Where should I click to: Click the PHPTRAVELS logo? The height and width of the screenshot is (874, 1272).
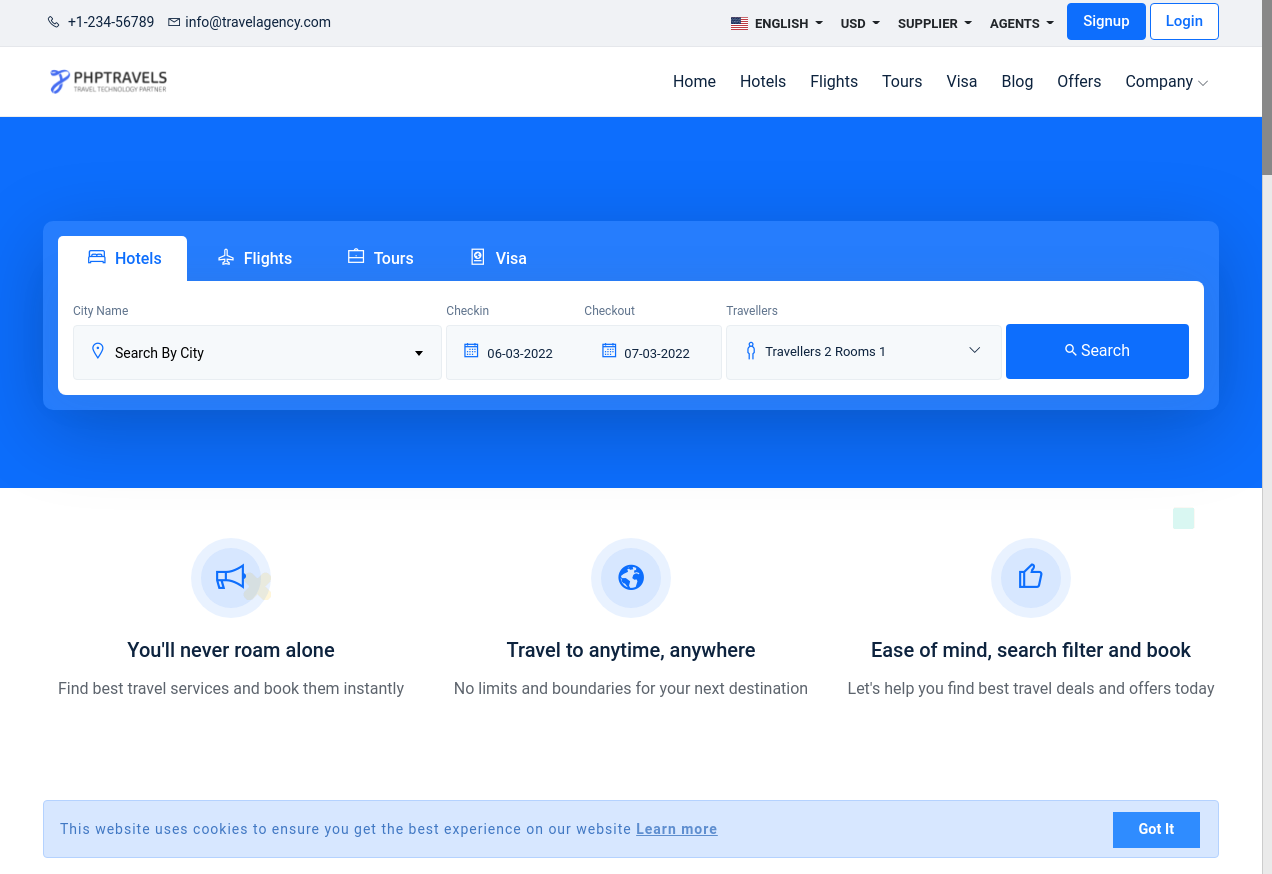click(x=108, y=81)
